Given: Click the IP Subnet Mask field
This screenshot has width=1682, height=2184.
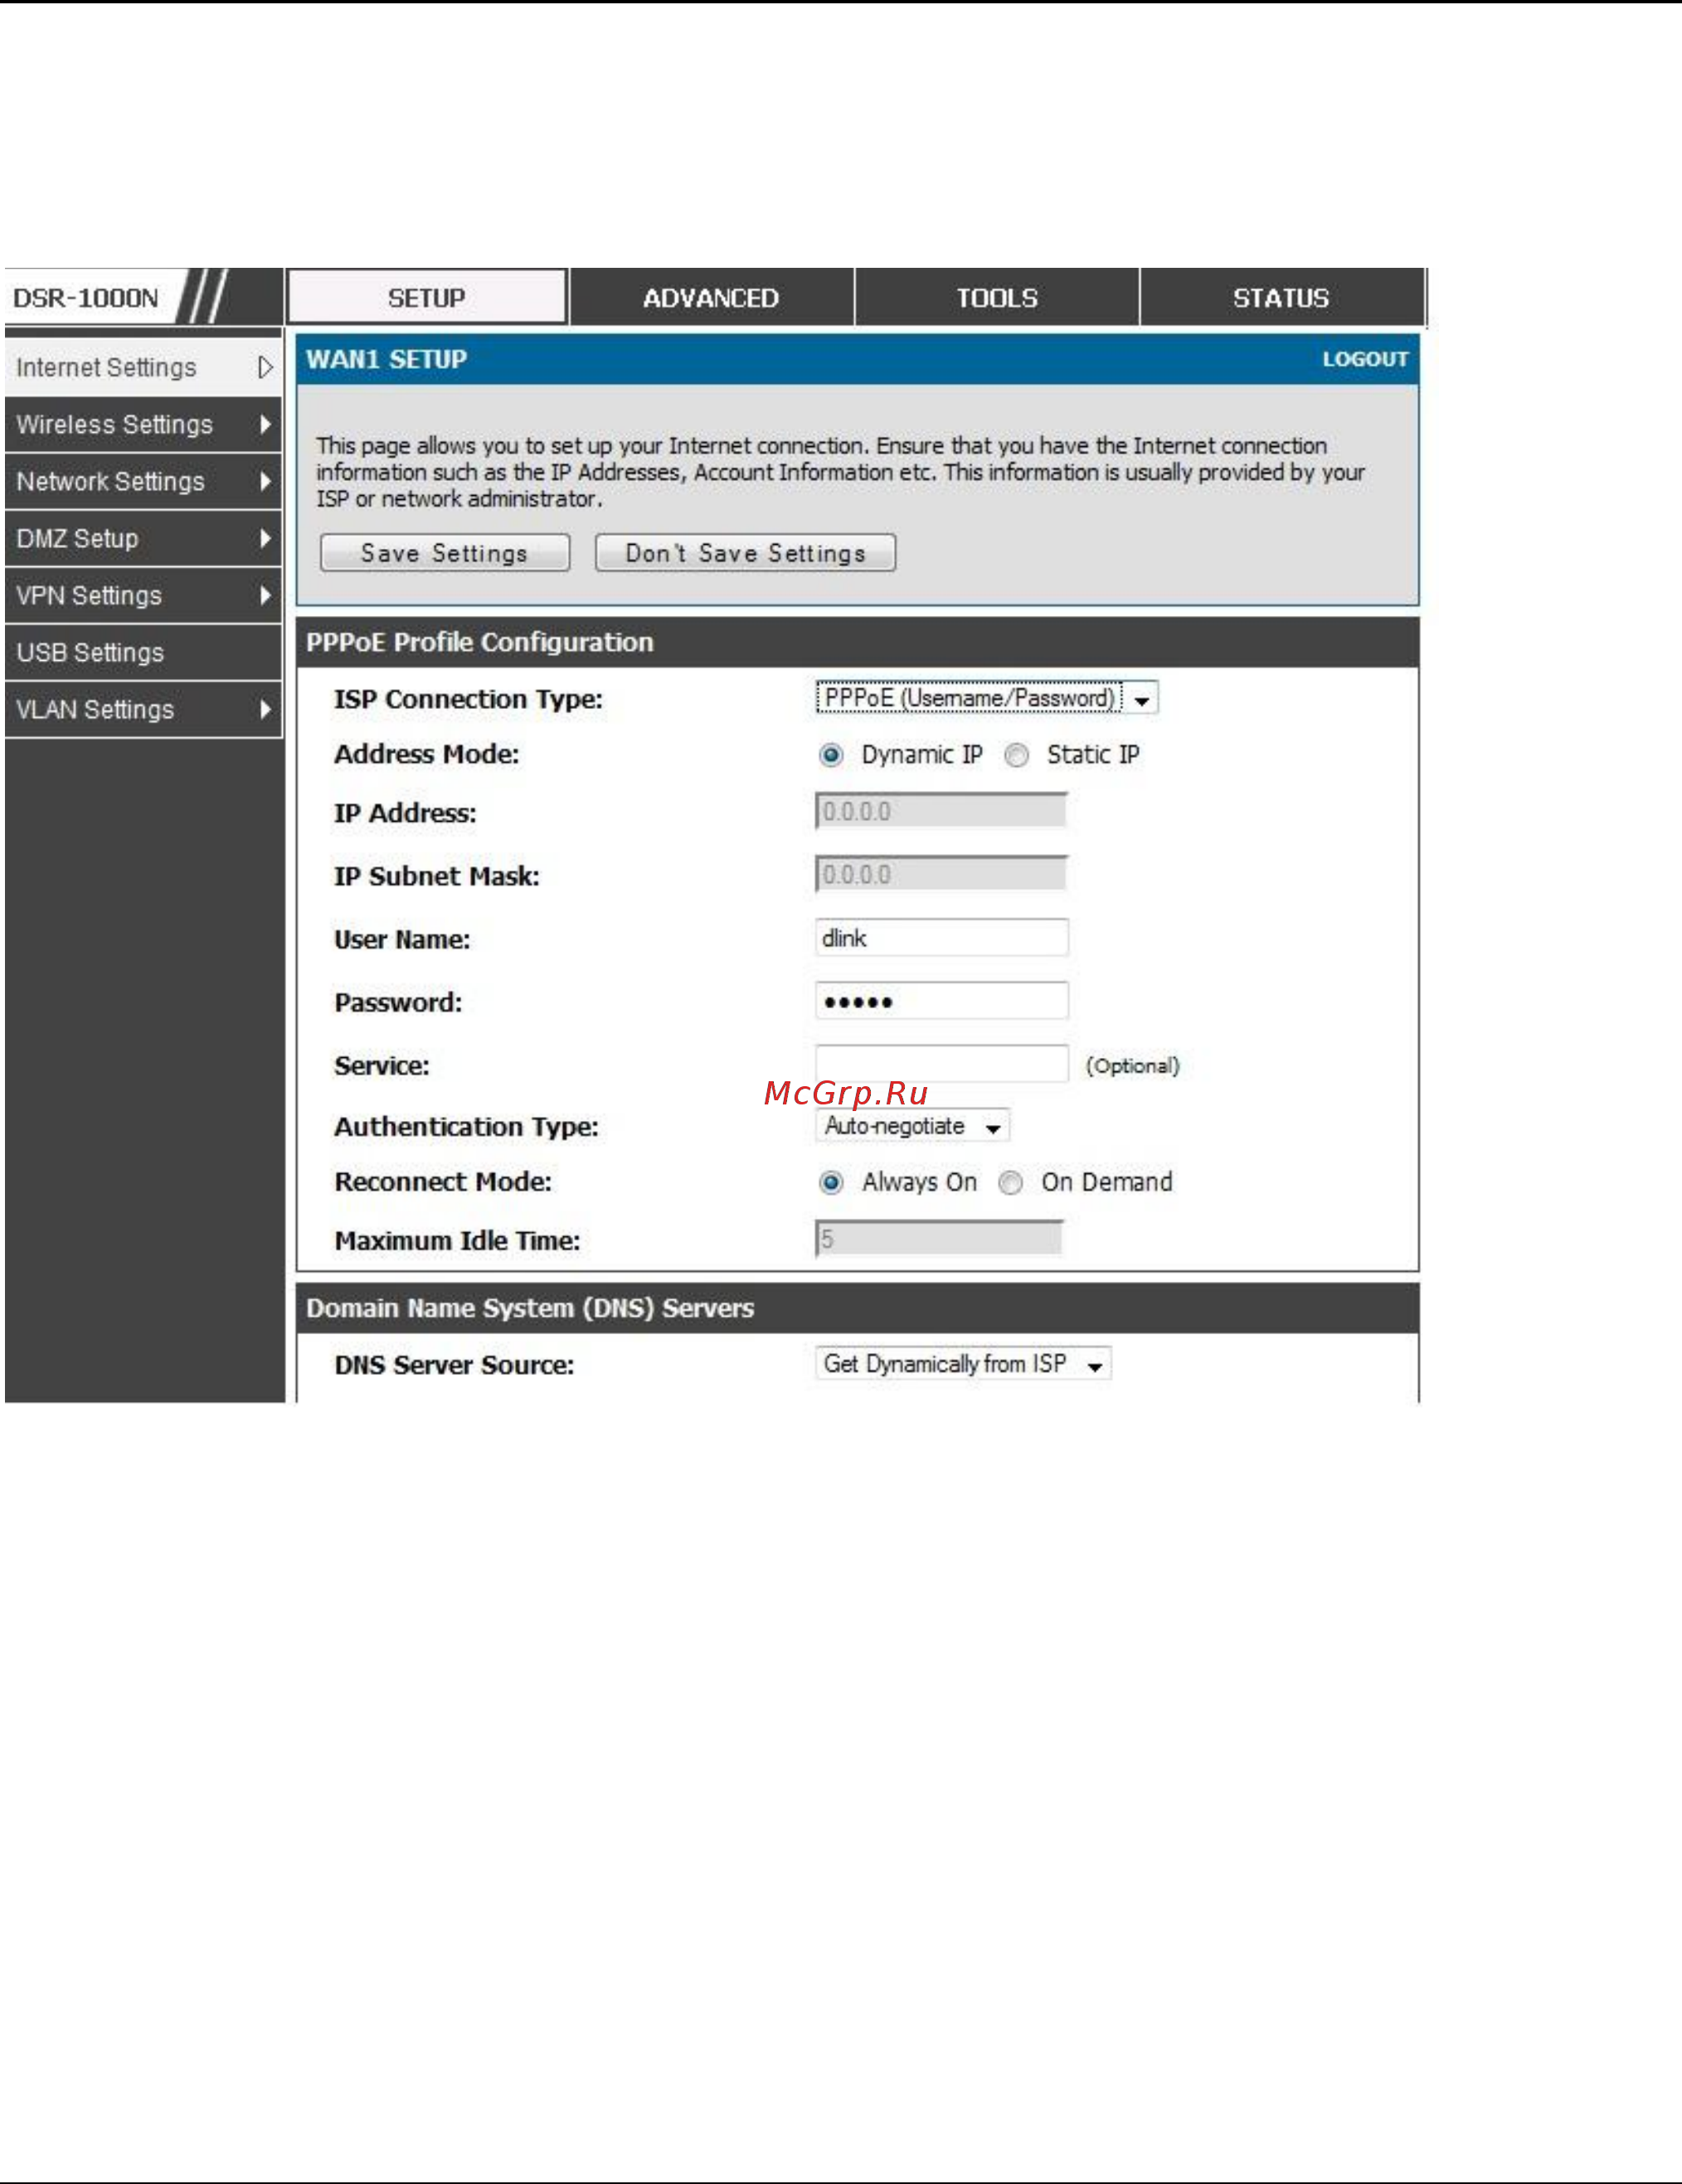Looking at the screenshot, I should point(941,874).
